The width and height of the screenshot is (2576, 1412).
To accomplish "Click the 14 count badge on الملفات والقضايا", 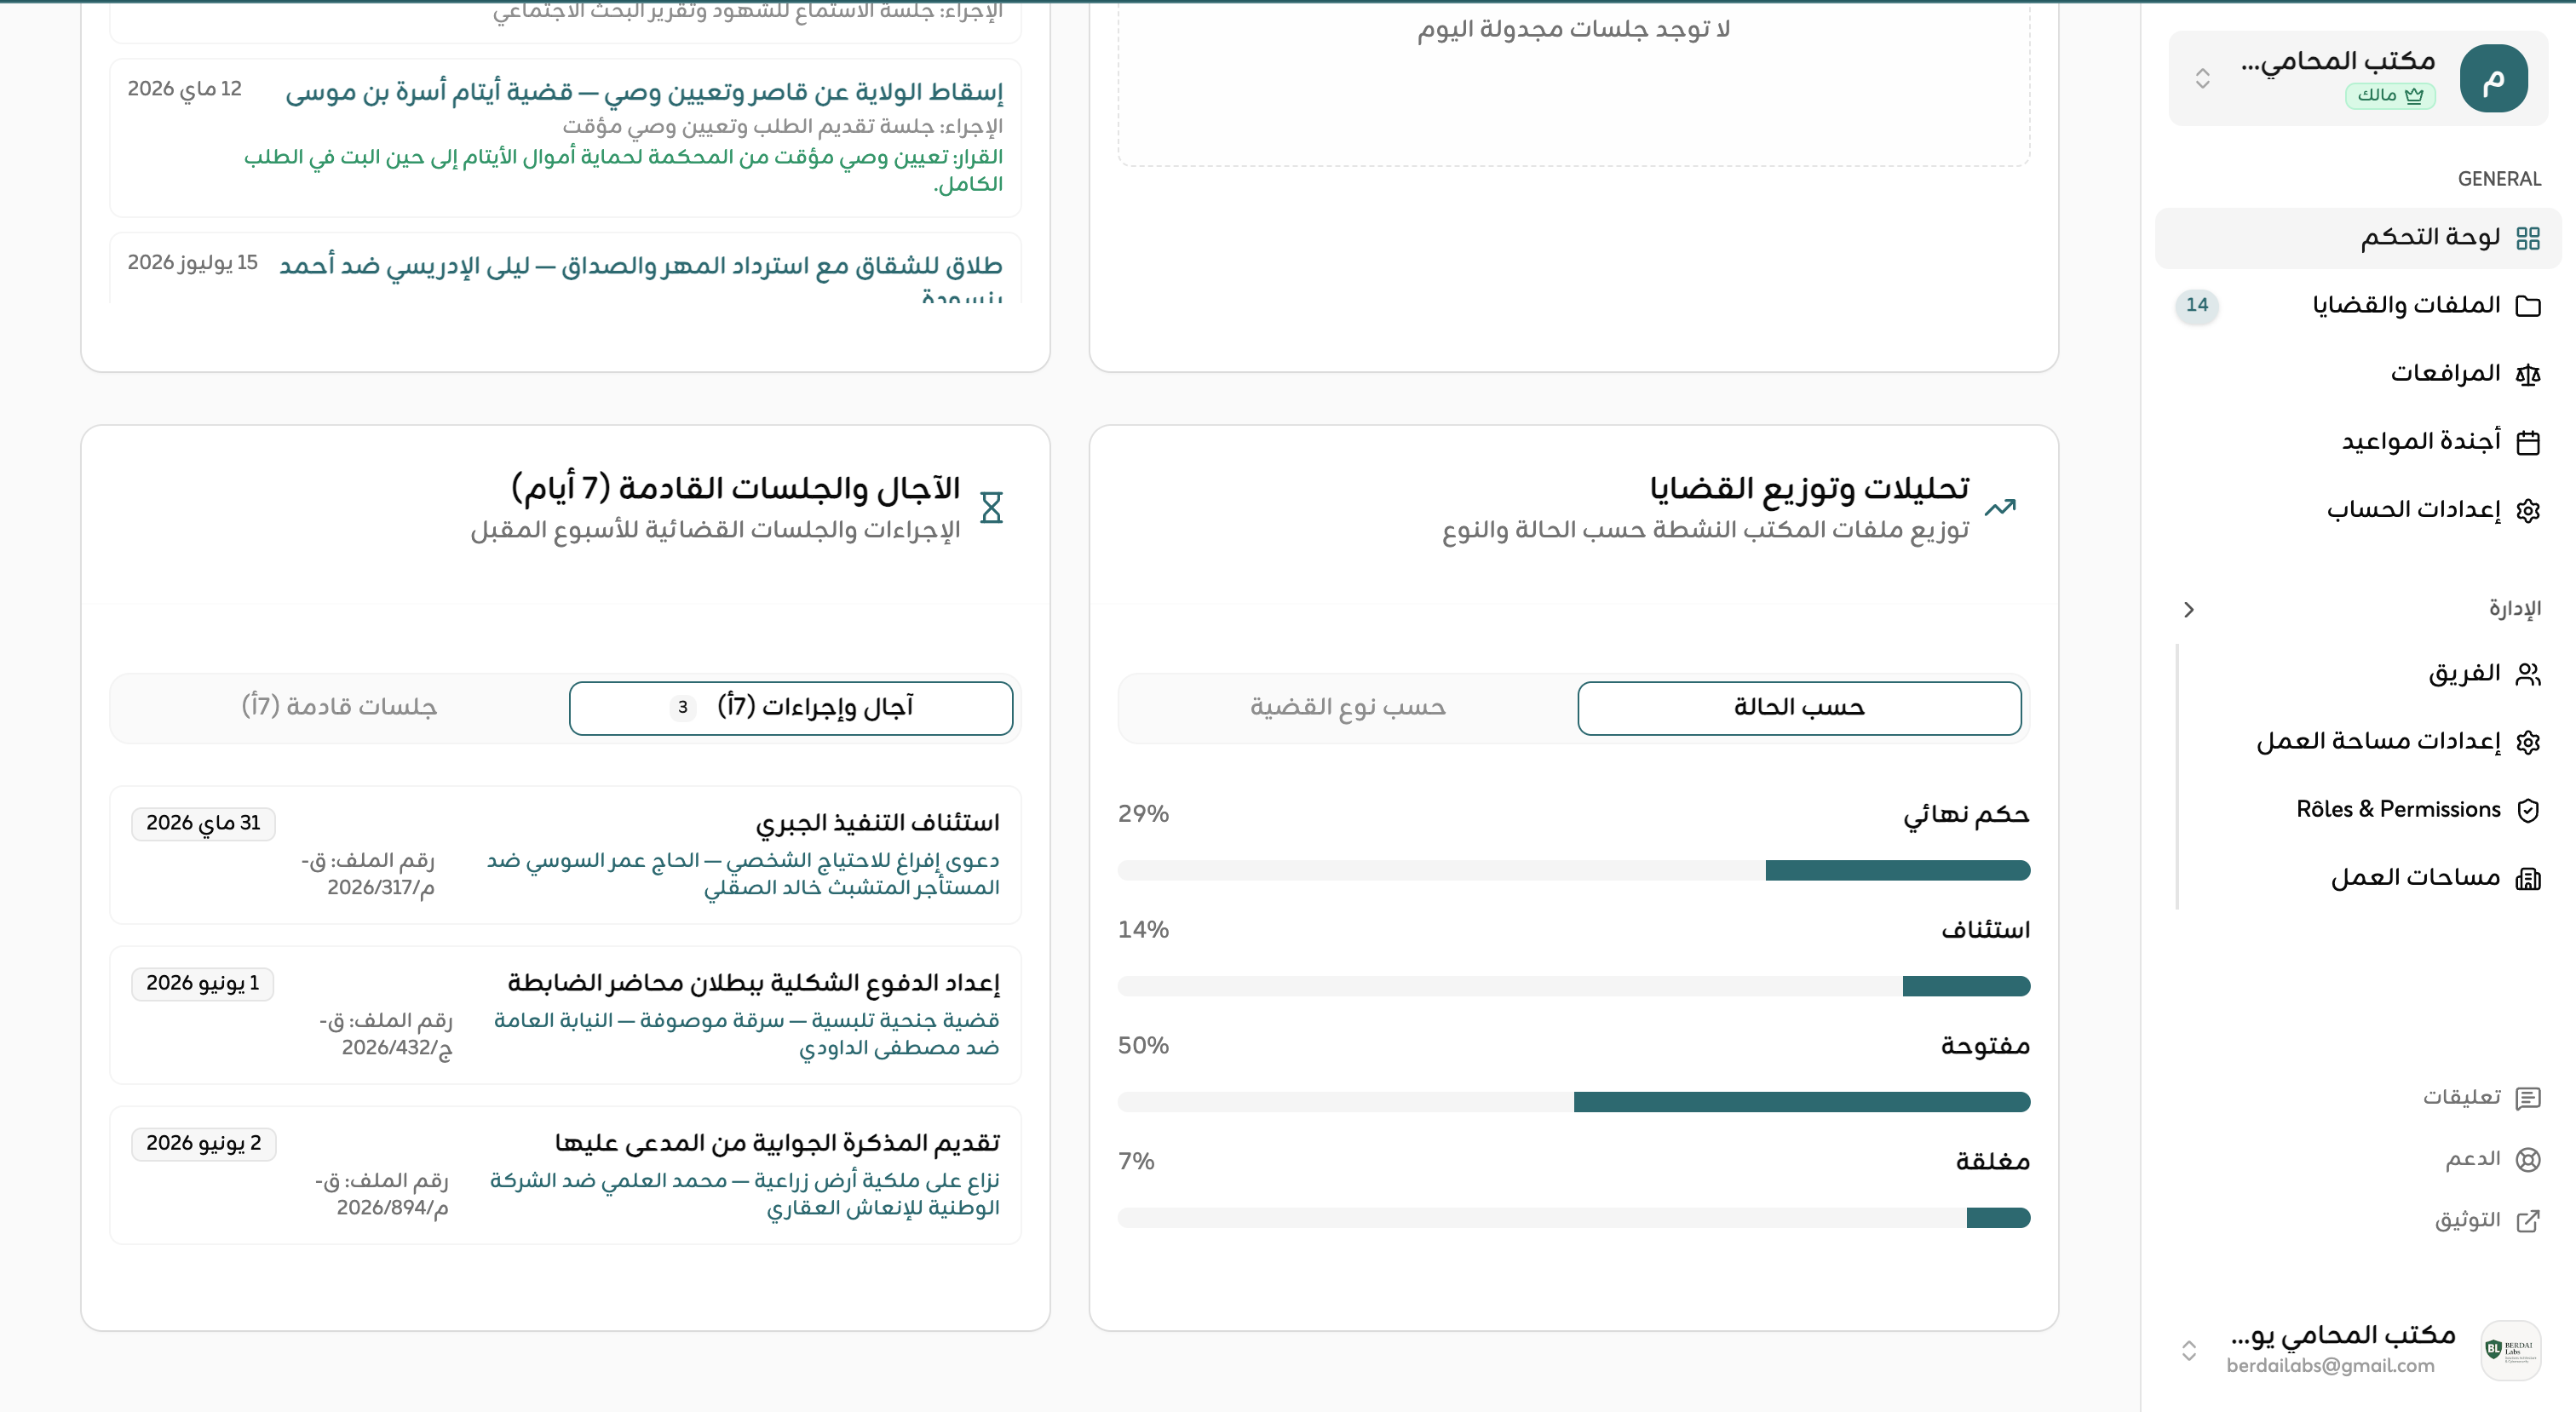I will coord(2196,305).
